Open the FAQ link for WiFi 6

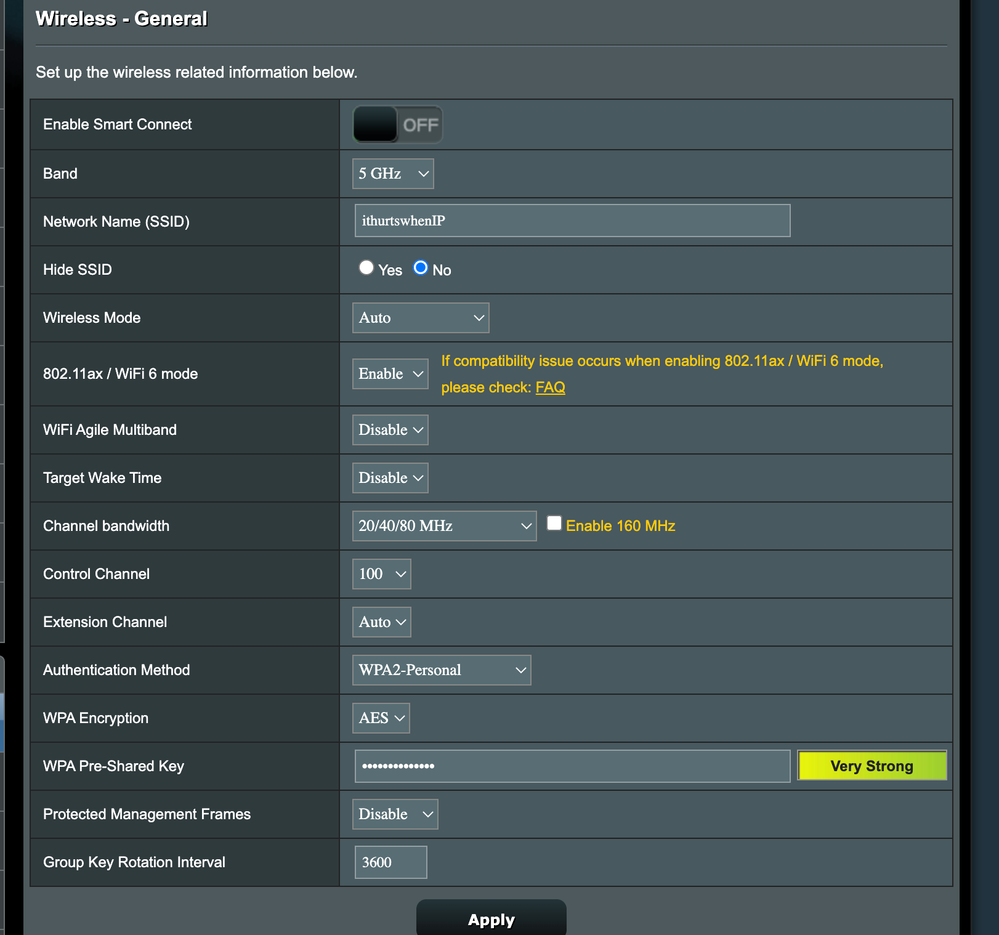pyautogui.click(x=550, y=387)
